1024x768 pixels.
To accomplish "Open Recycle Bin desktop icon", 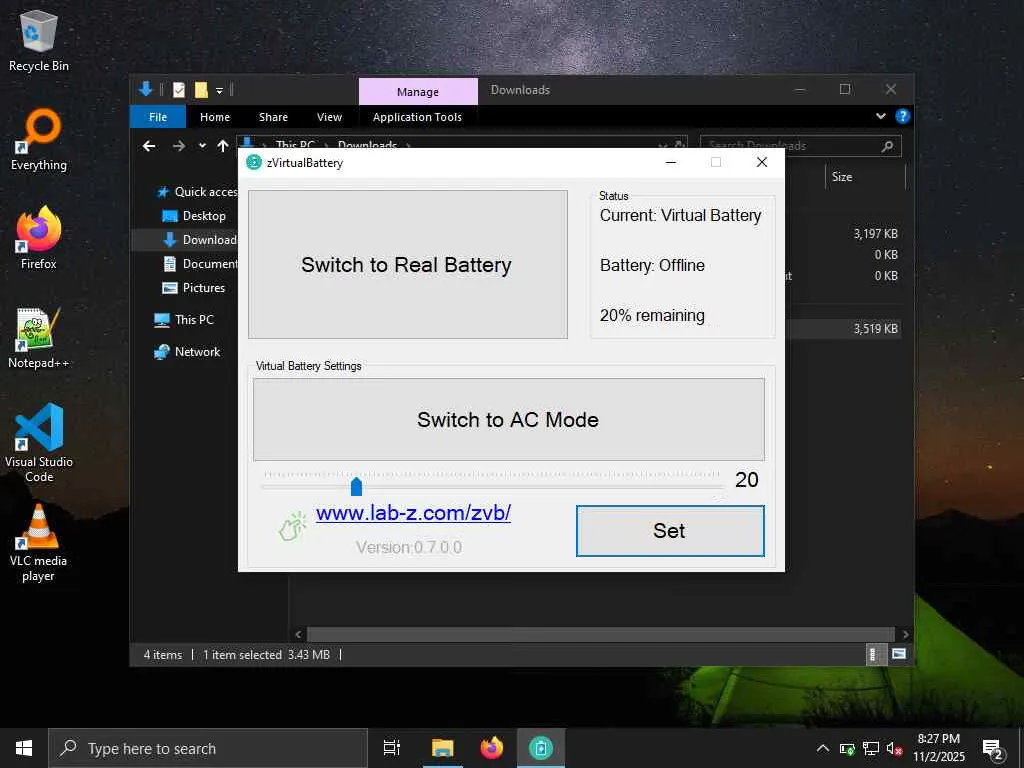I will click(x=39, y=41).
